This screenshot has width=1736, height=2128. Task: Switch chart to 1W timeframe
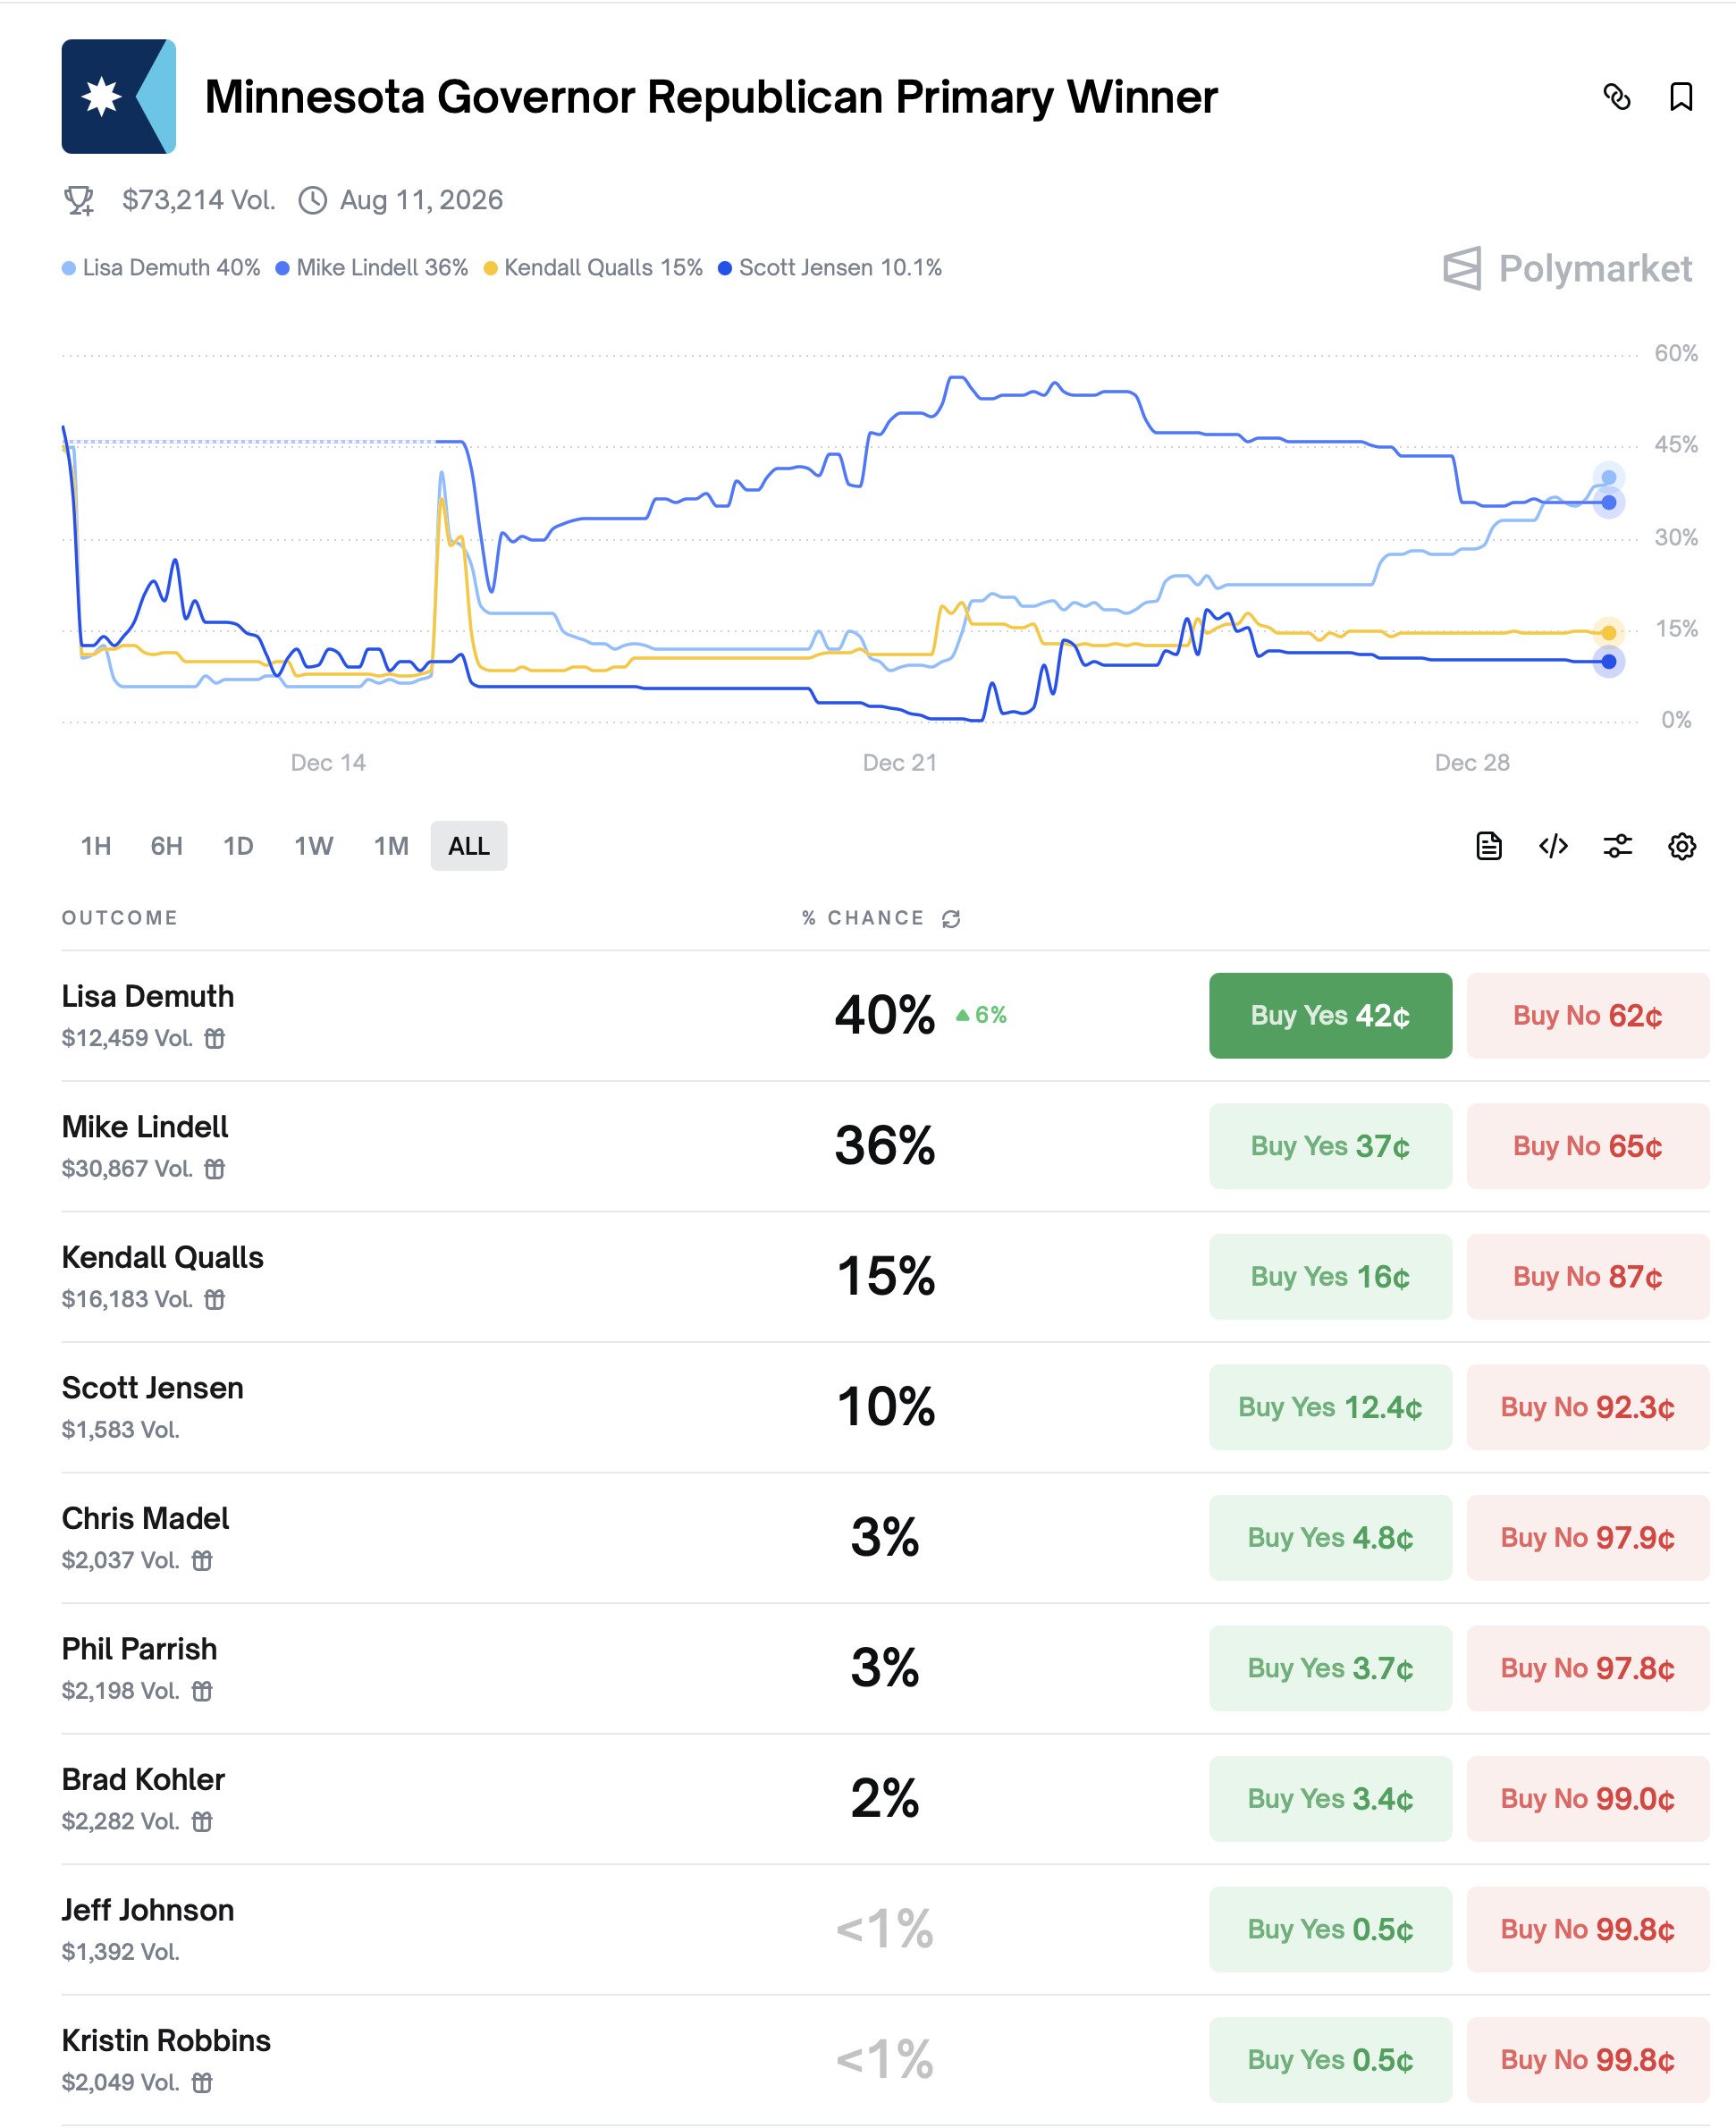(x=313, y=846)
